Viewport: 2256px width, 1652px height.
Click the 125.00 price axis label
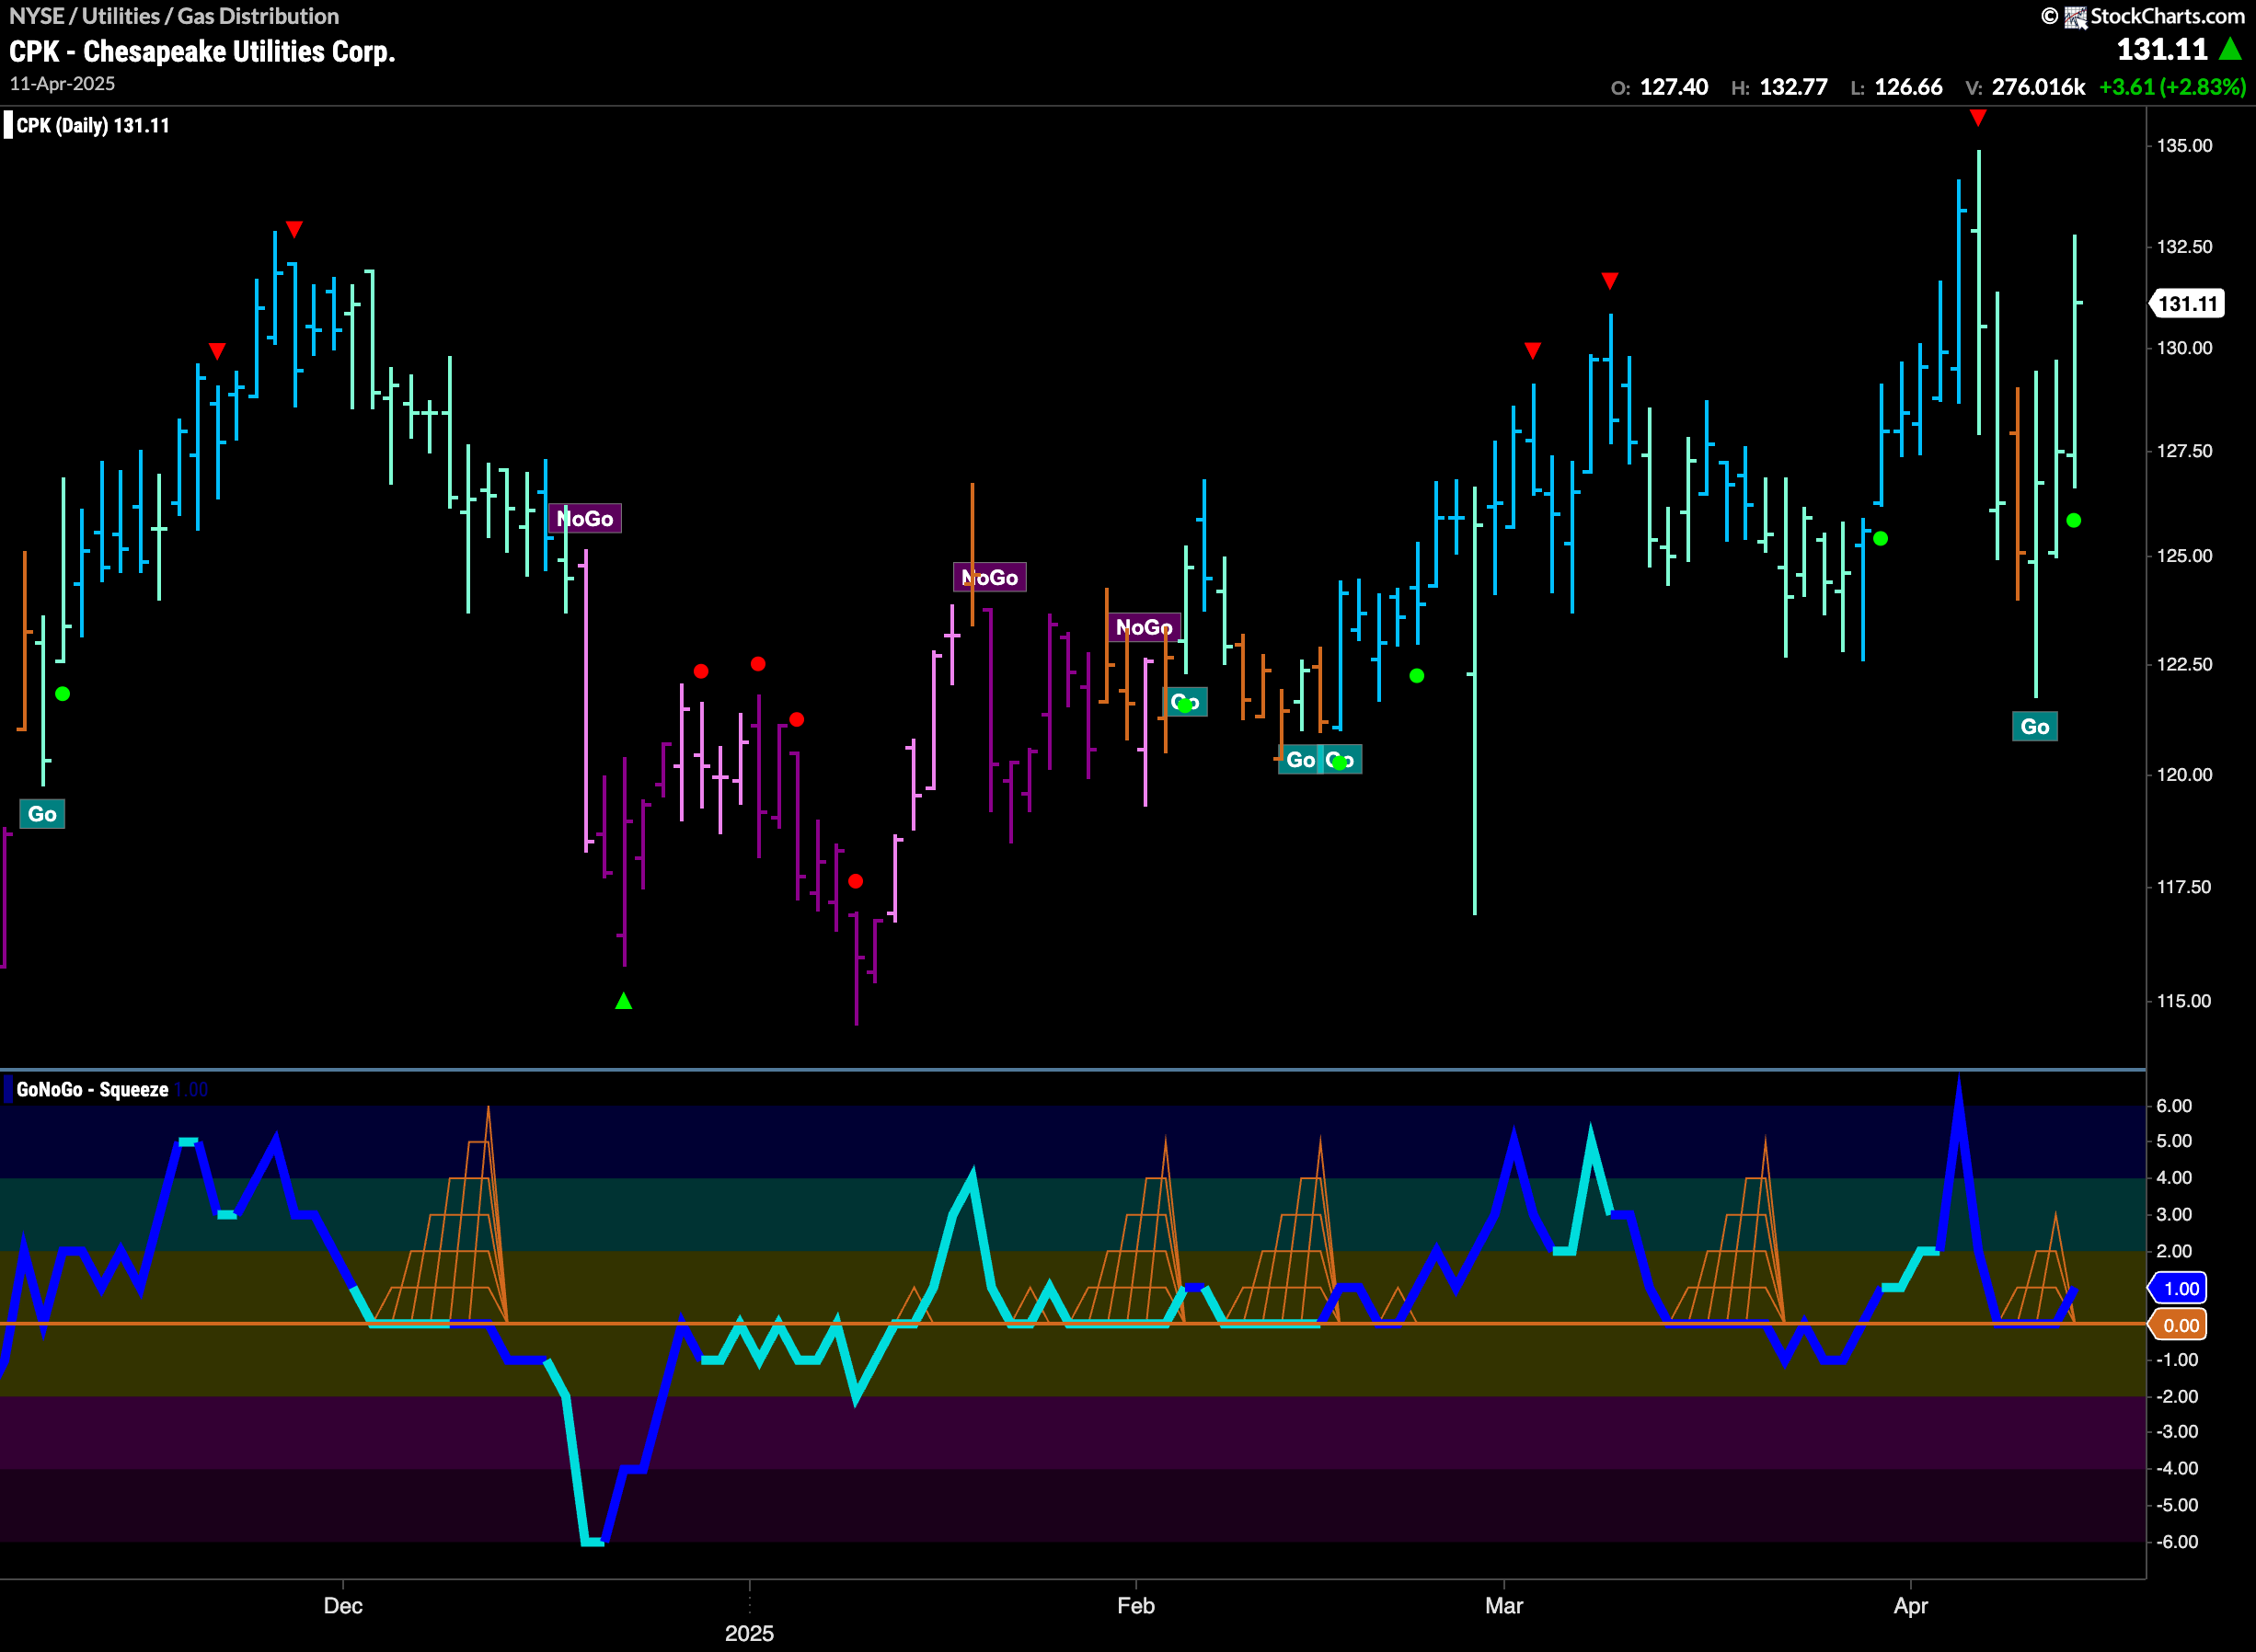(2184, 556)
